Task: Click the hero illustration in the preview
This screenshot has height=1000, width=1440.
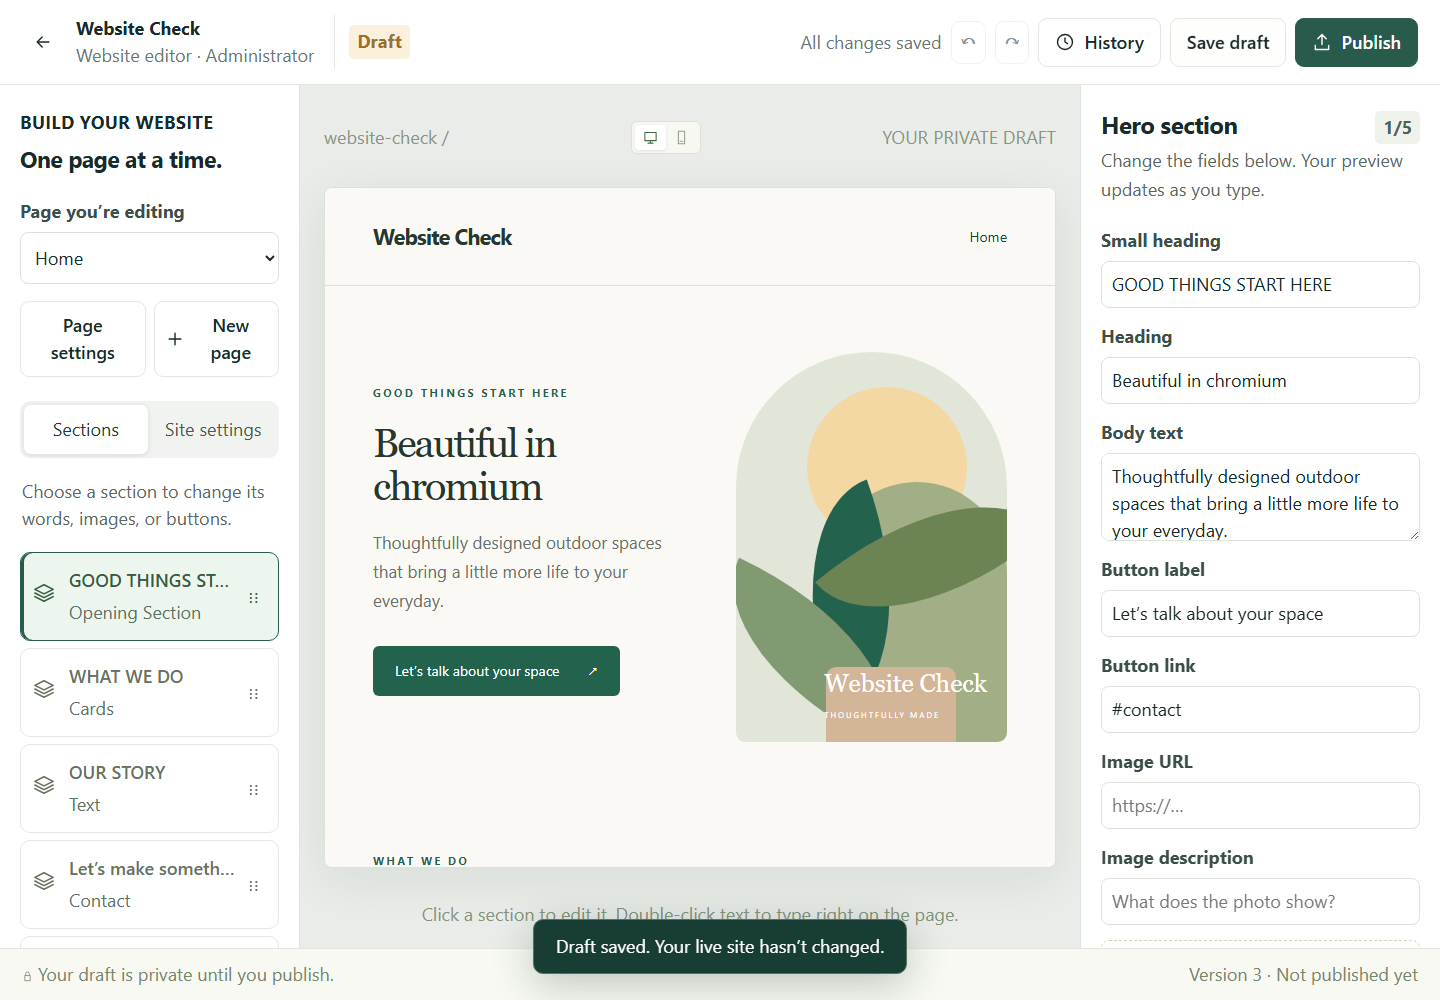Action: (871, 547)
